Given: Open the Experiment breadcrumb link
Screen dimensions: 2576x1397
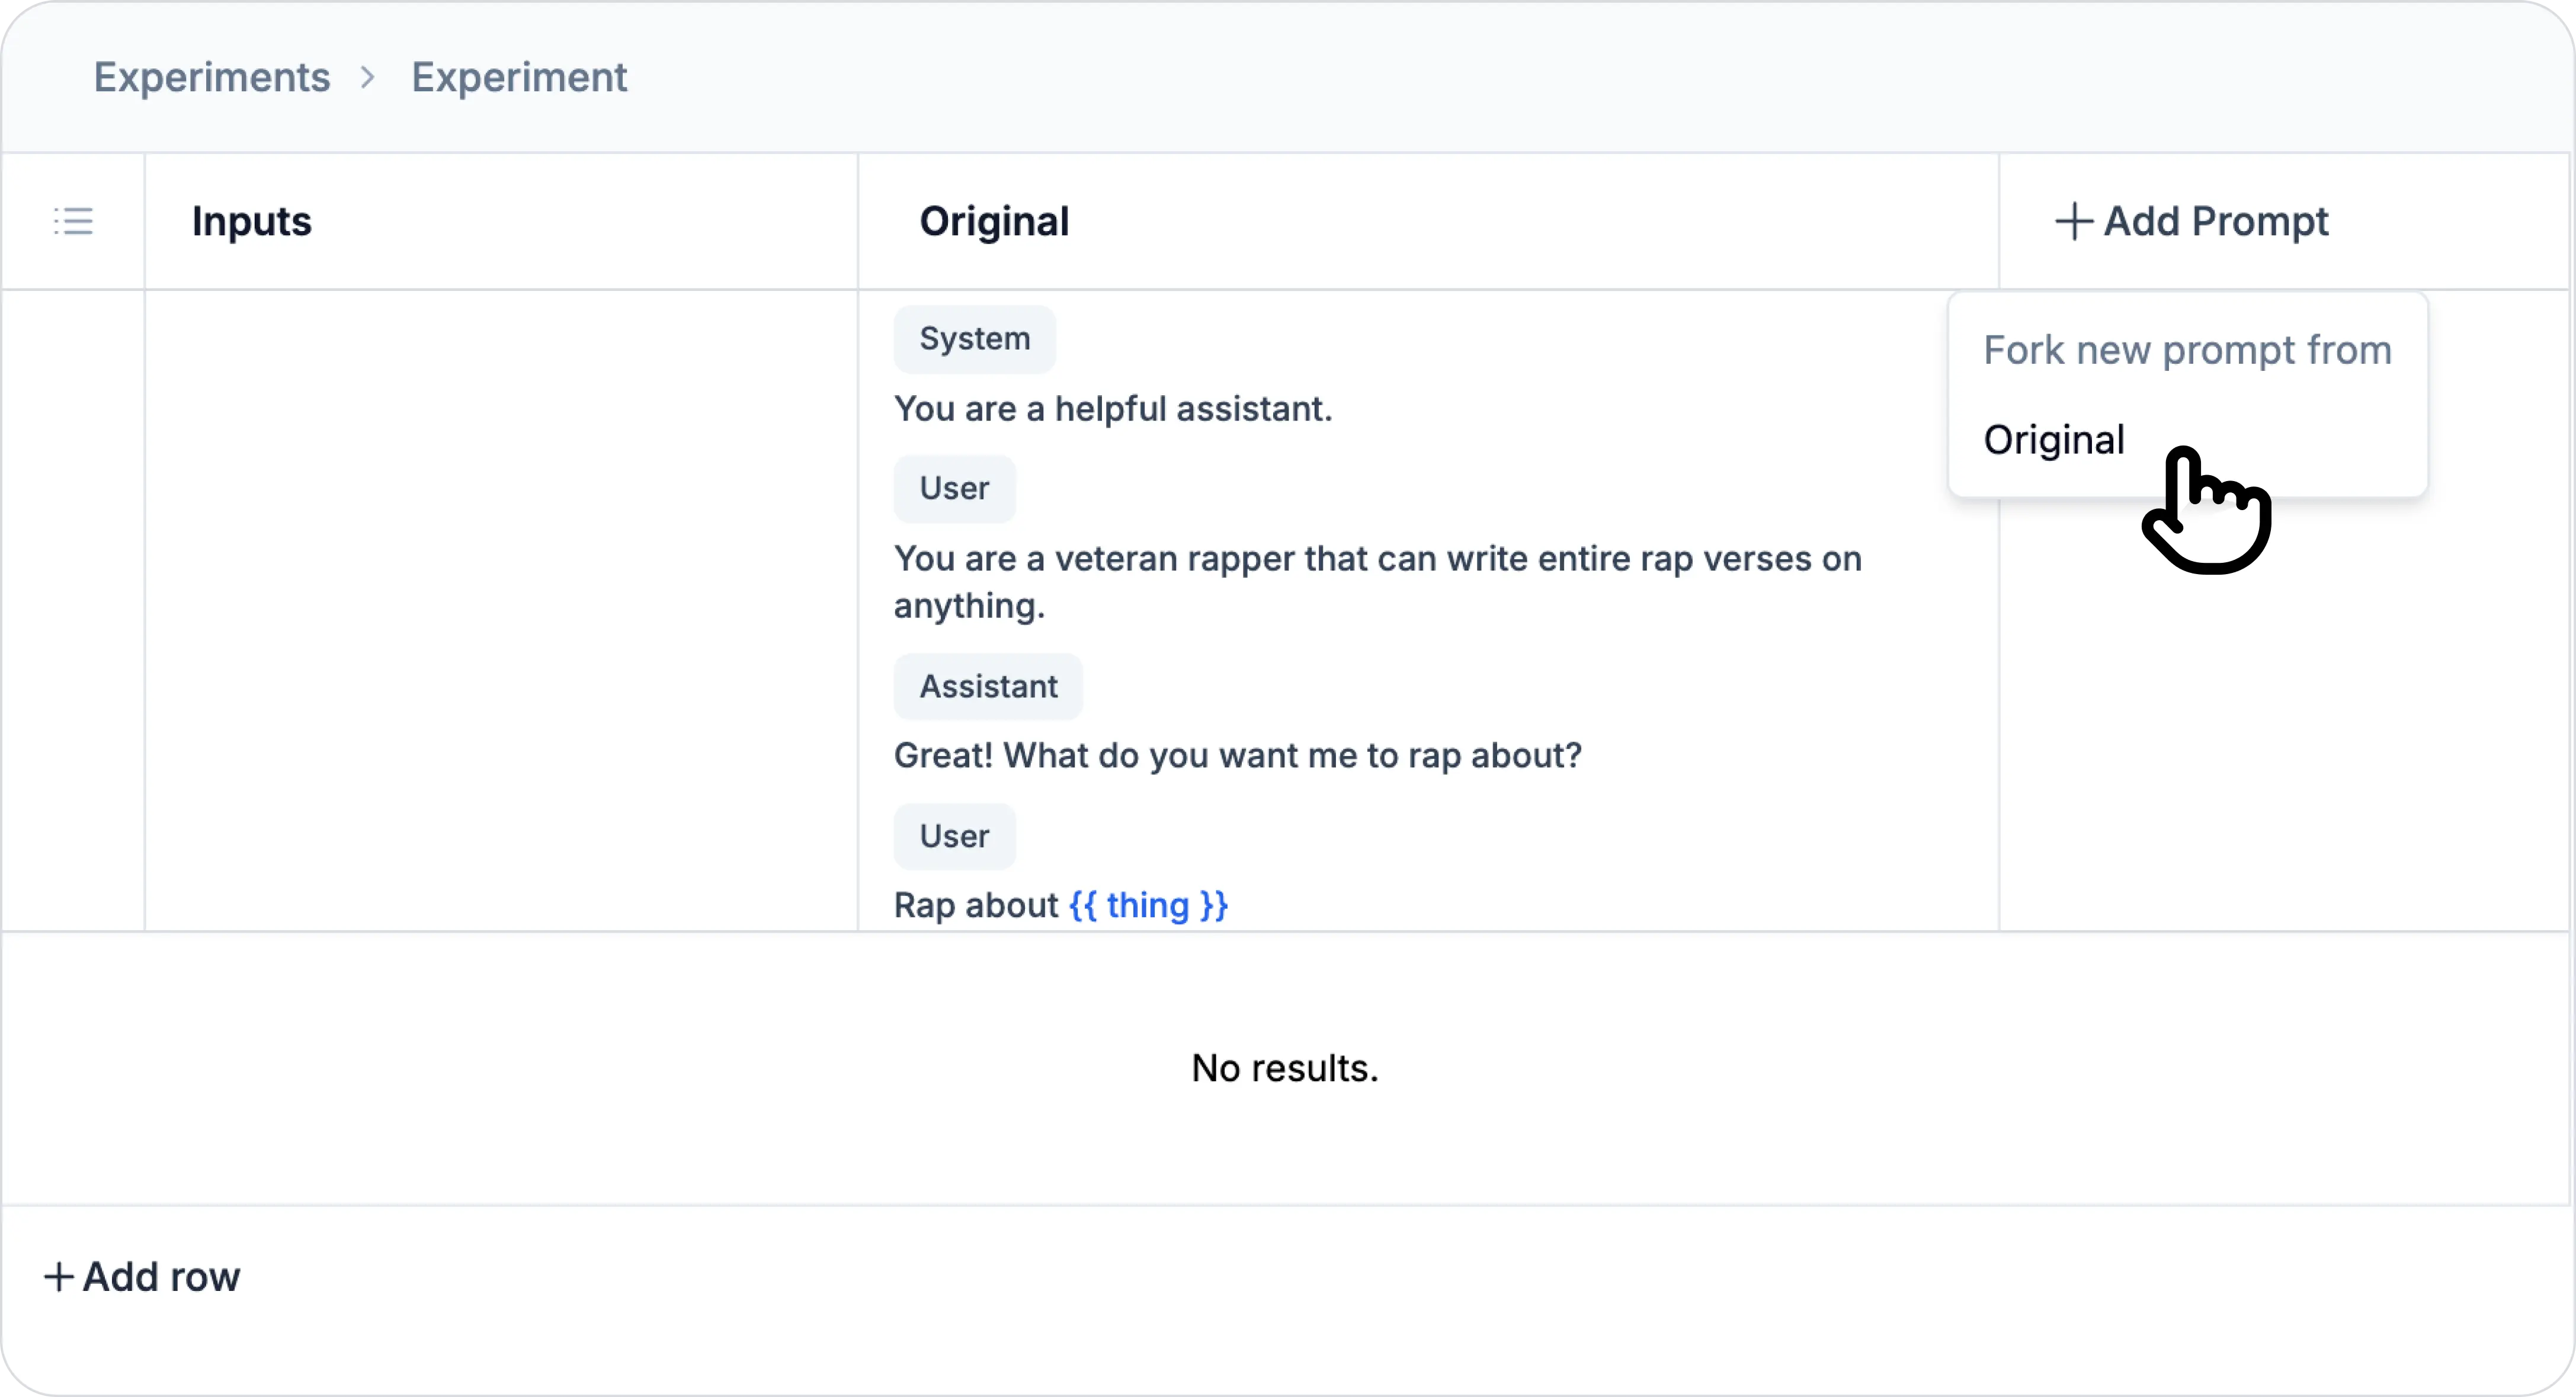Looking at the screenshot, I should (519, 77).
